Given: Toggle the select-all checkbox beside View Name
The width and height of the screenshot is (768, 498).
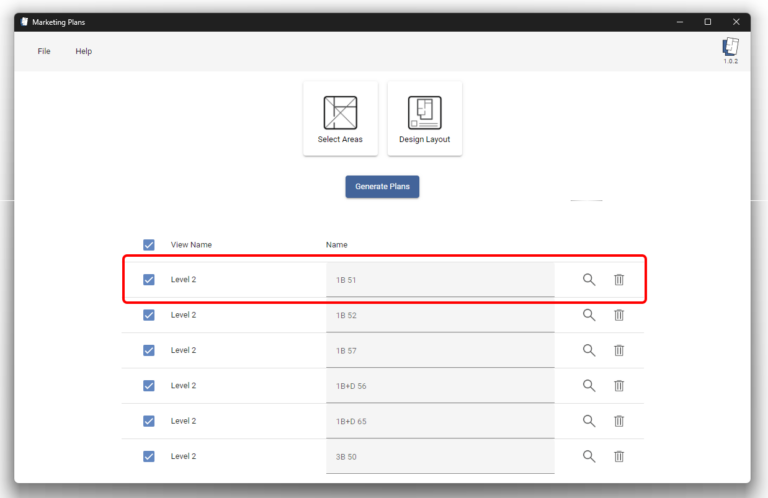Looking at the screenshot, I should [x=149, y=245].
